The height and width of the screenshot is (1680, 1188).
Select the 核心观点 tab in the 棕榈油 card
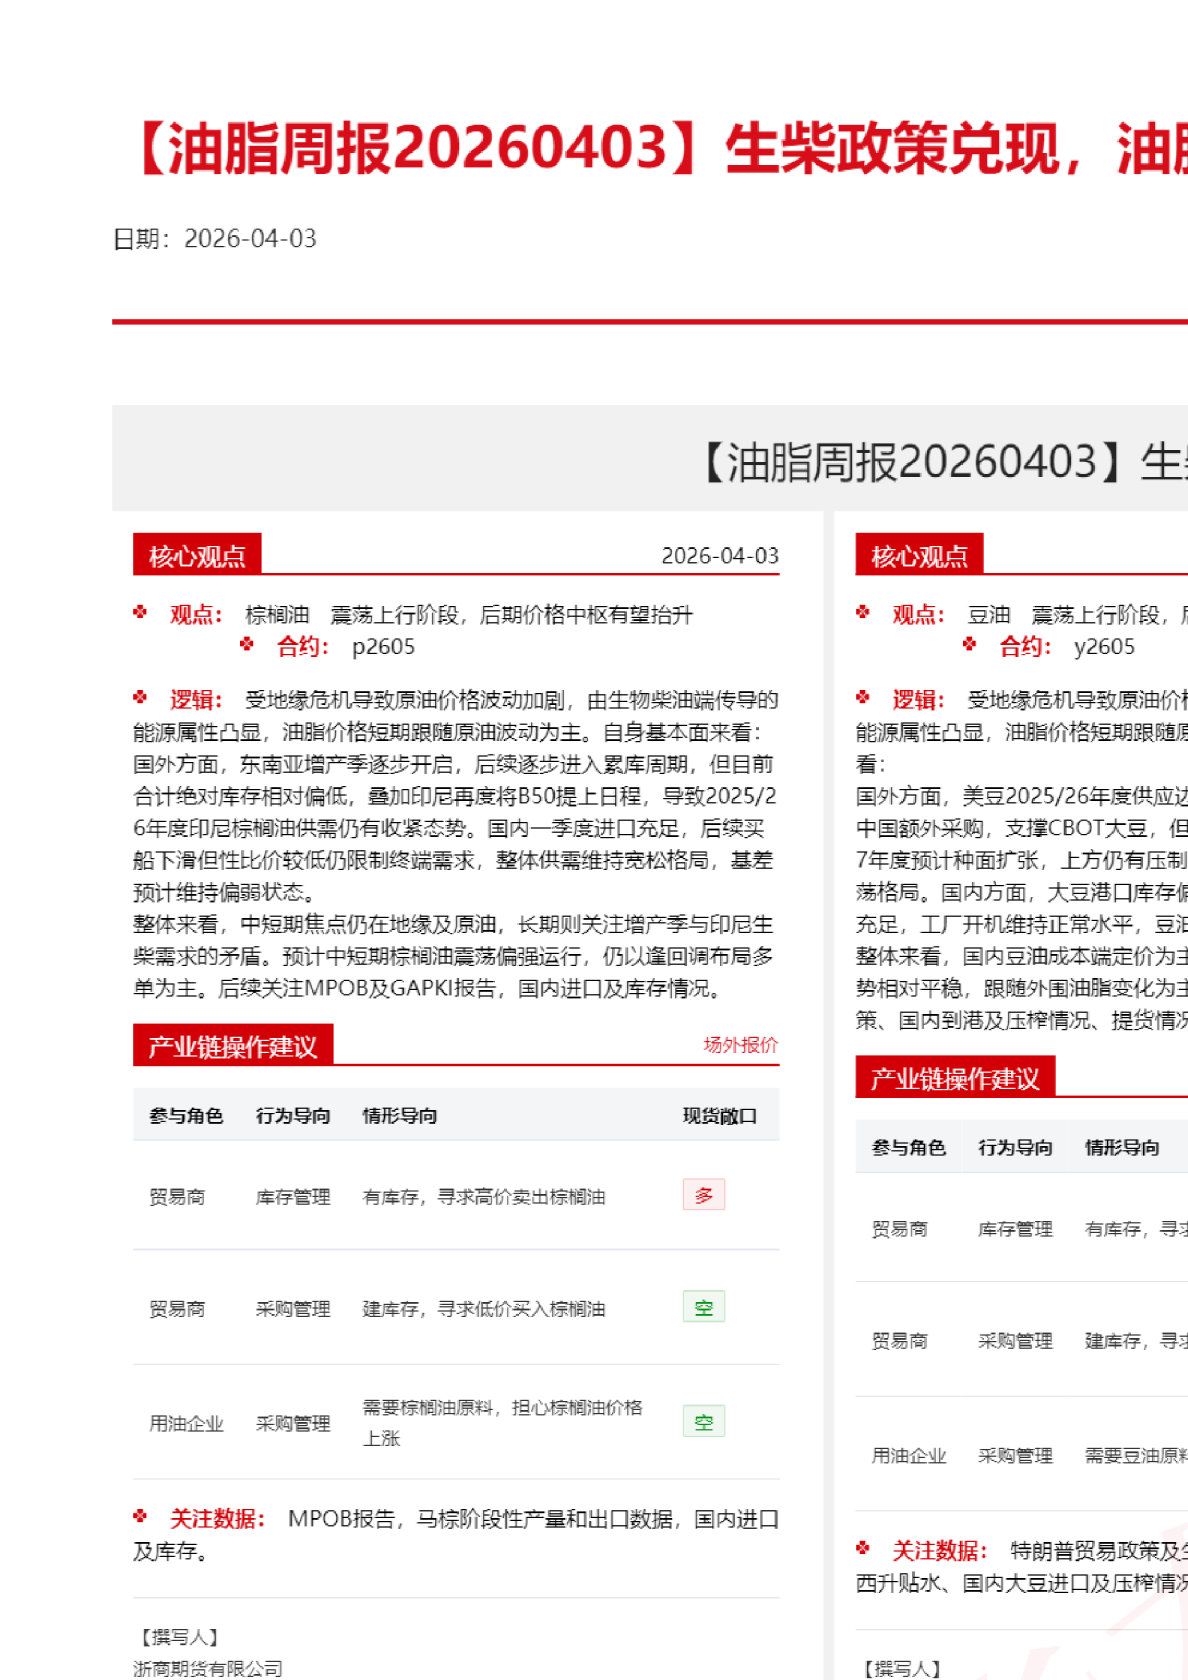click(x=197, y=555)
